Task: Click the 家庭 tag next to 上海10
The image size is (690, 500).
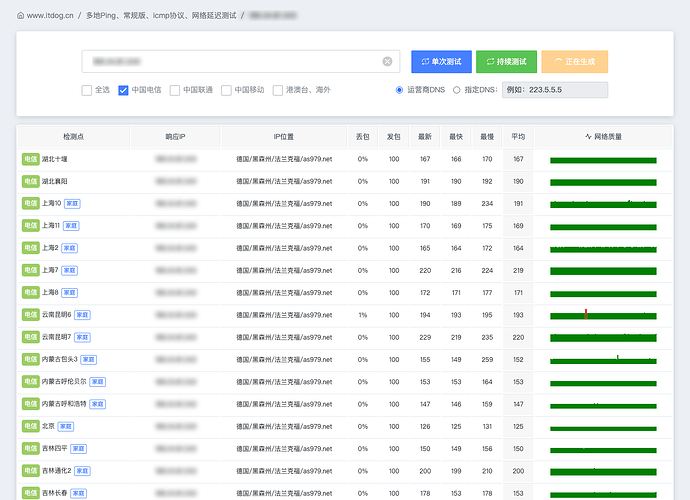Action: click(x=72, y=204)
